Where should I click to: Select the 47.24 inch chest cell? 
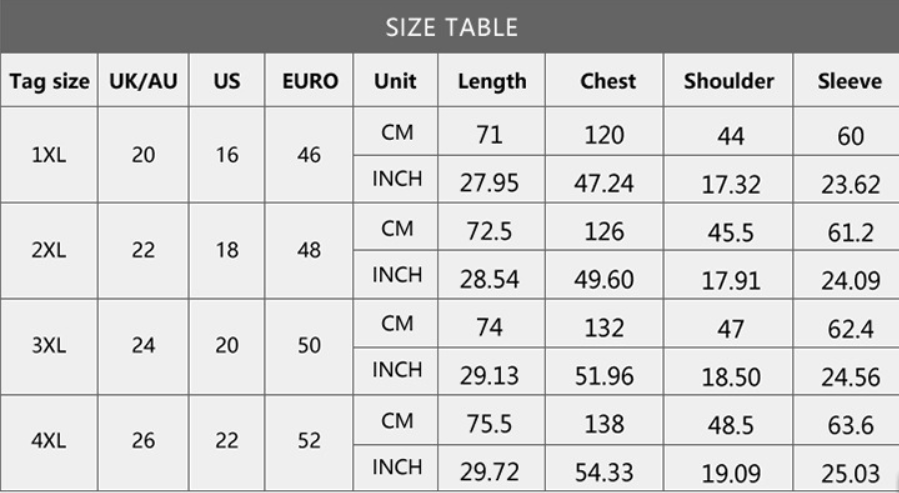(x=603, y=183)
